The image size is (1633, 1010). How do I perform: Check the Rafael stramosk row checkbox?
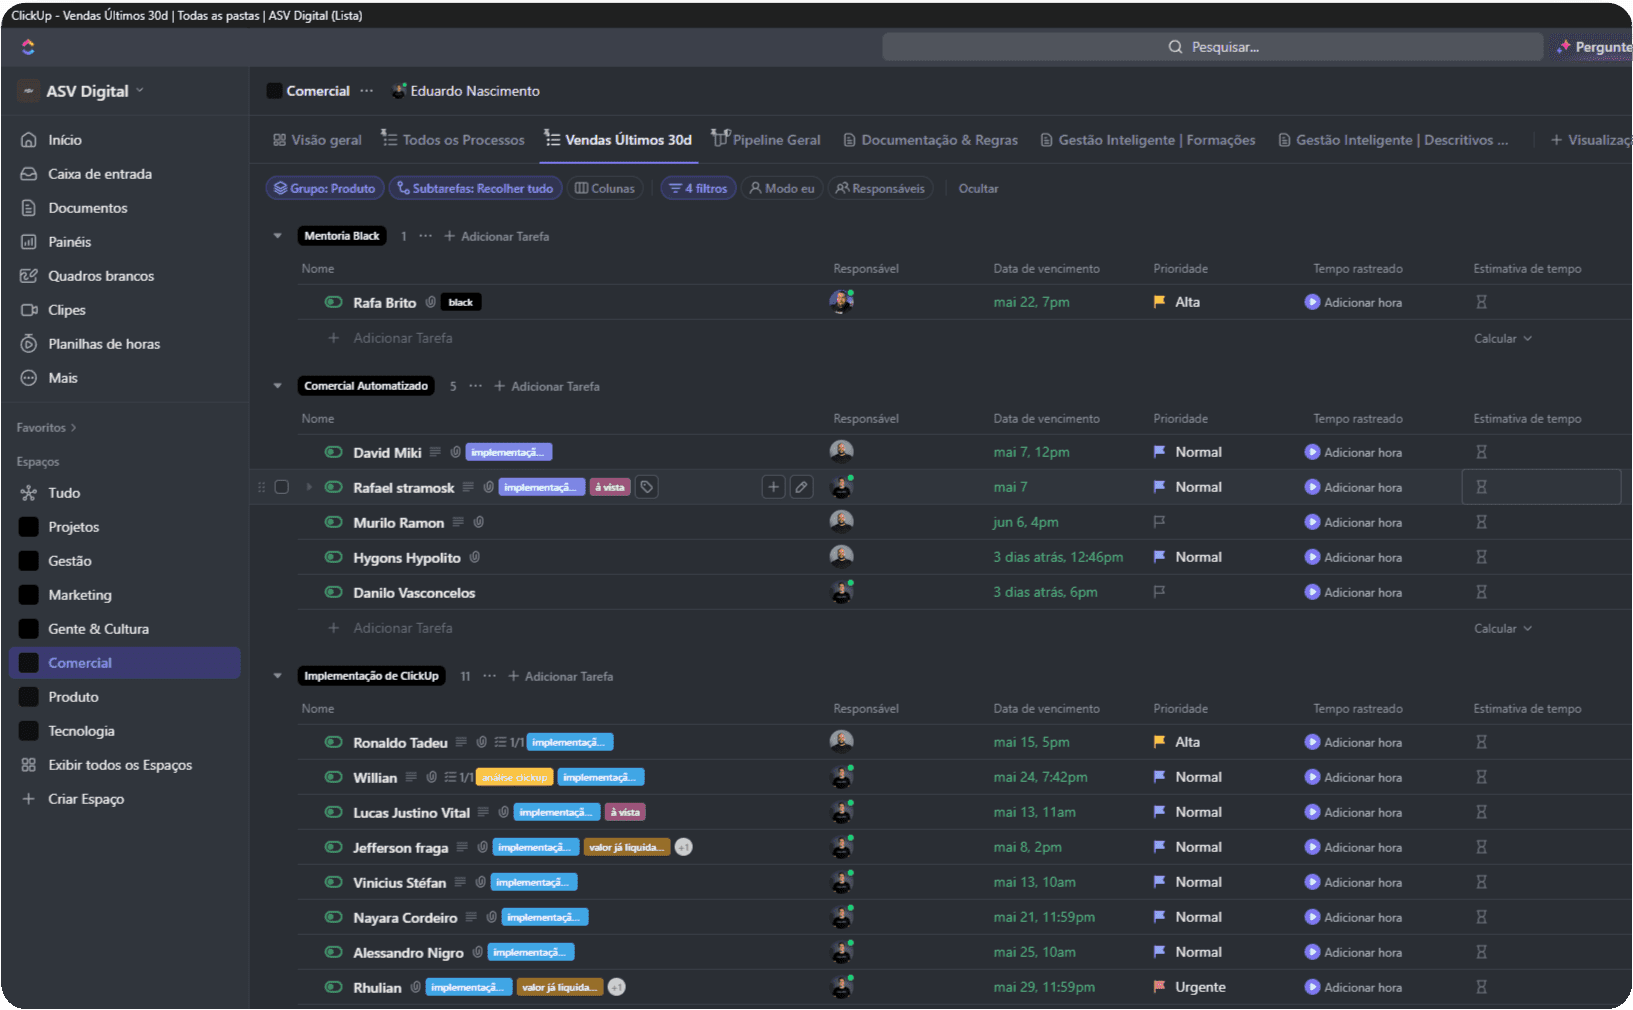point(282,487)
